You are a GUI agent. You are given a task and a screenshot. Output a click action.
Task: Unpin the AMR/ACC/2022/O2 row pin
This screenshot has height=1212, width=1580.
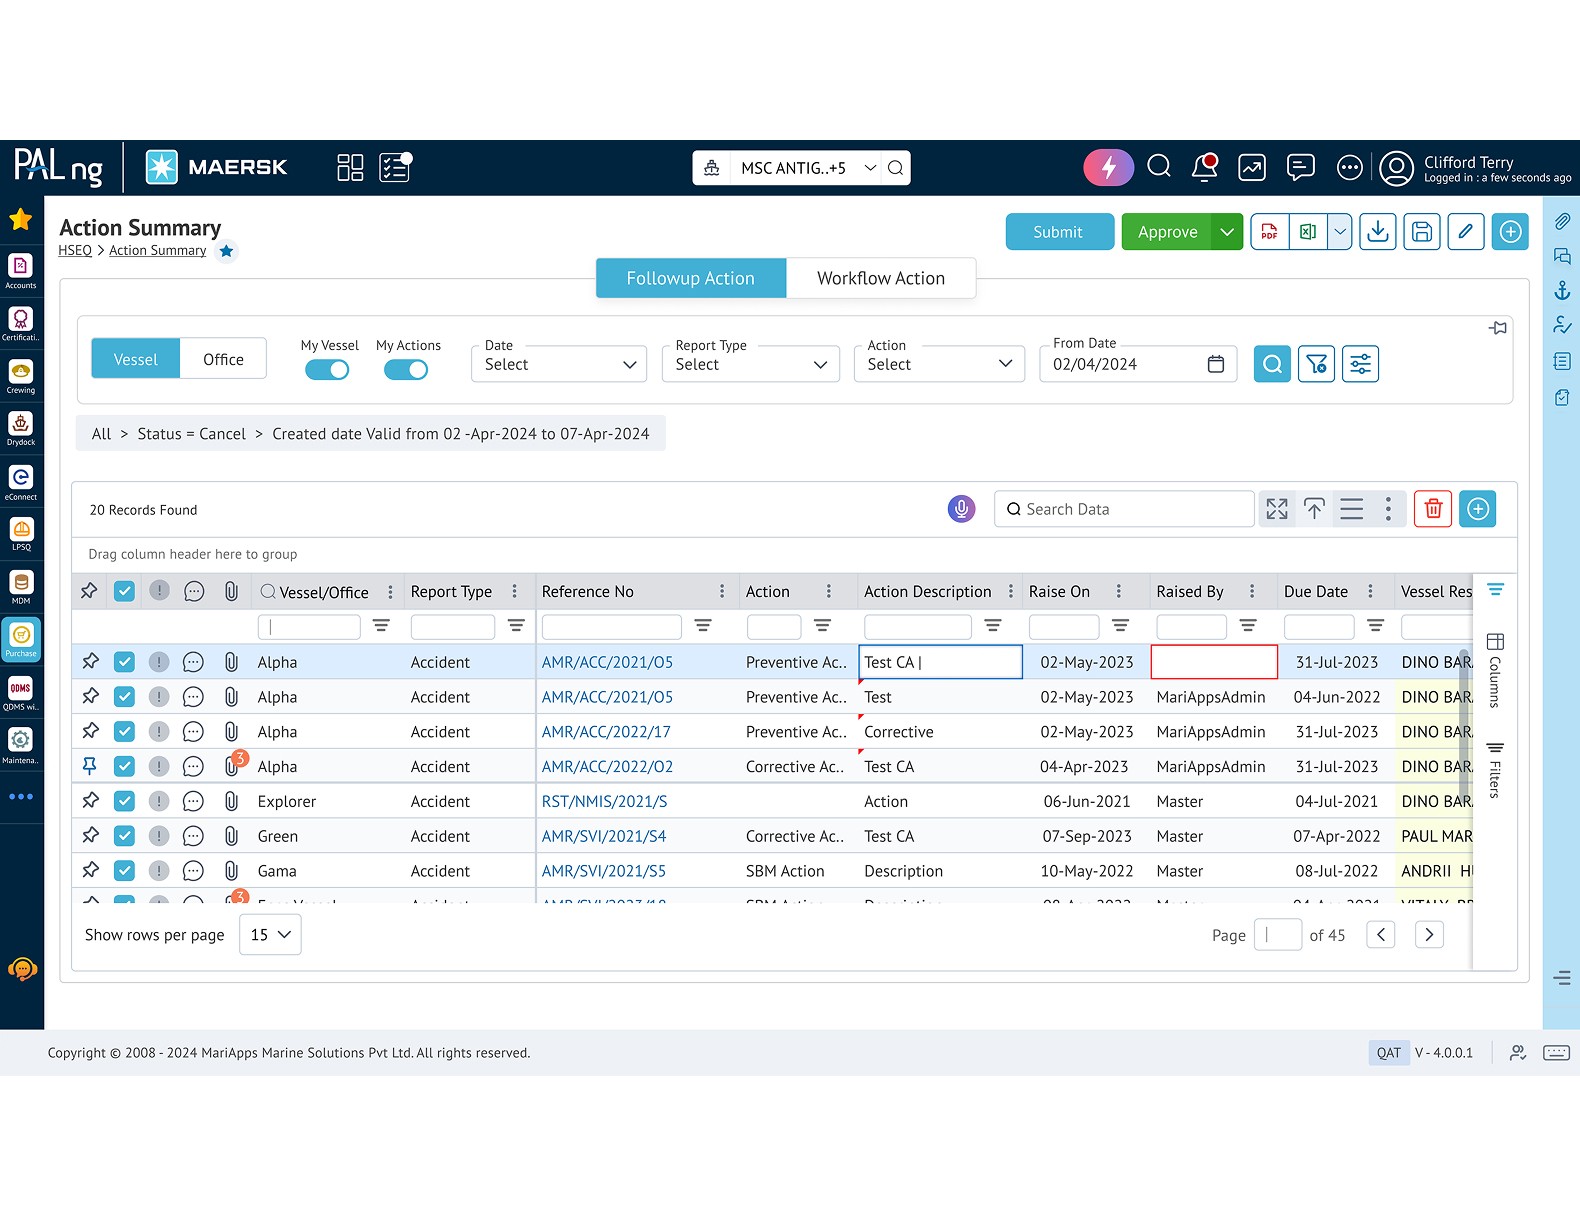click(89, 766)
